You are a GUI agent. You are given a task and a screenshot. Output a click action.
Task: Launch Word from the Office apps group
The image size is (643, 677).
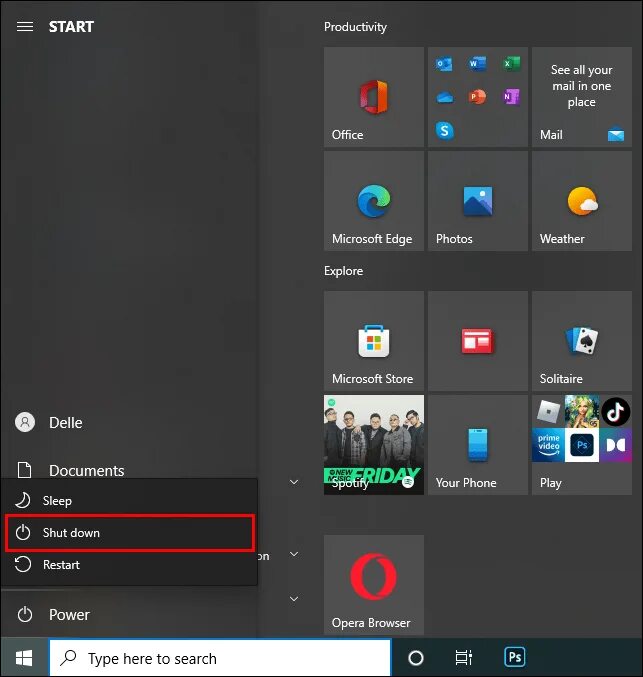click(478, 64)
